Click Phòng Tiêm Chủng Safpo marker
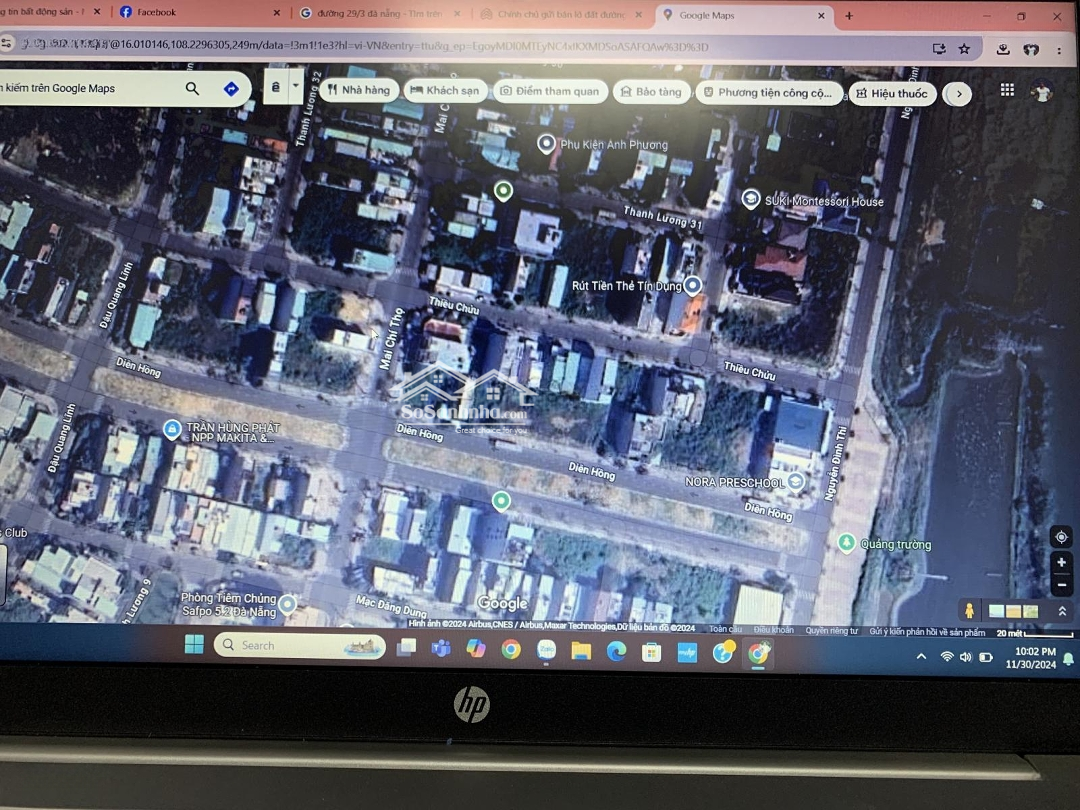Viewport: 1080px width, 810px height. click(x=287, y=604)
